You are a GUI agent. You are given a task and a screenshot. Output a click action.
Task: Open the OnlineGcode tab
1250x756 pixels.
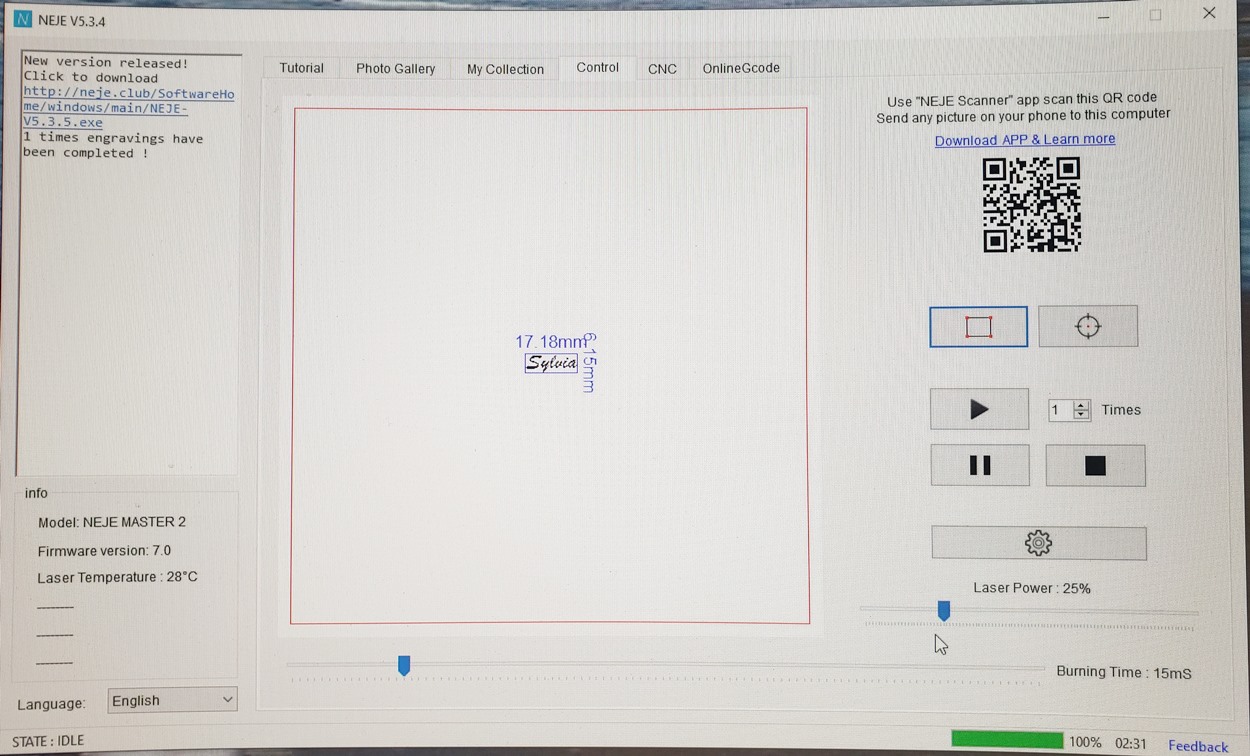click(740, 68)
